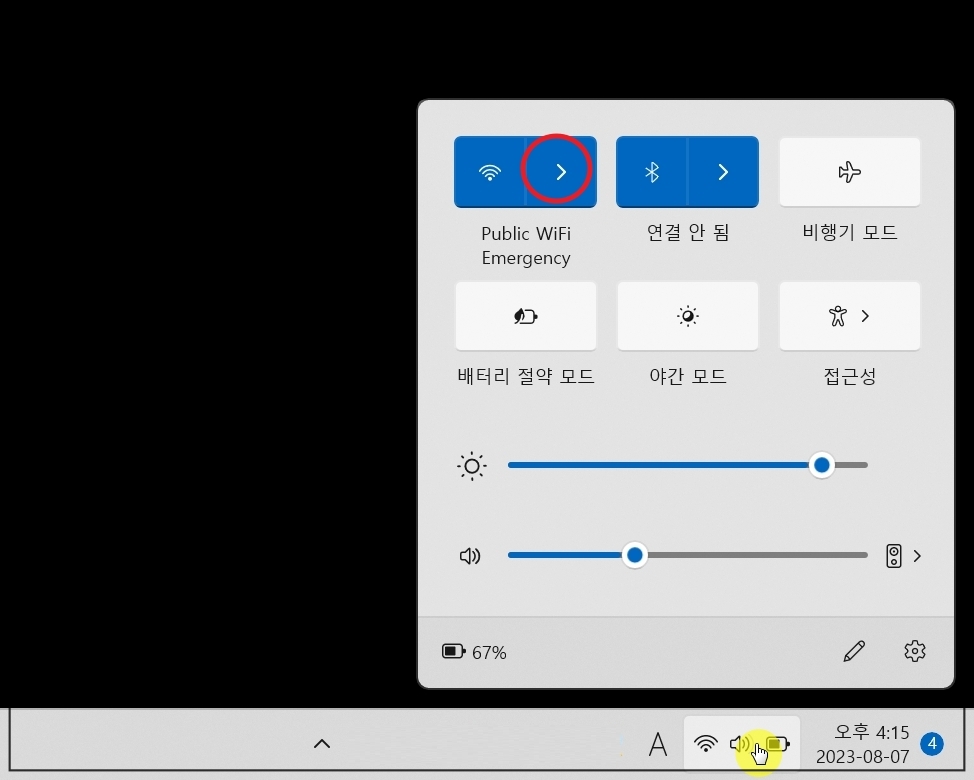This screenshot has height=780, width=974.
Task: Click the date 2023-08-07 in the taskbar
Action: [862, 756]
